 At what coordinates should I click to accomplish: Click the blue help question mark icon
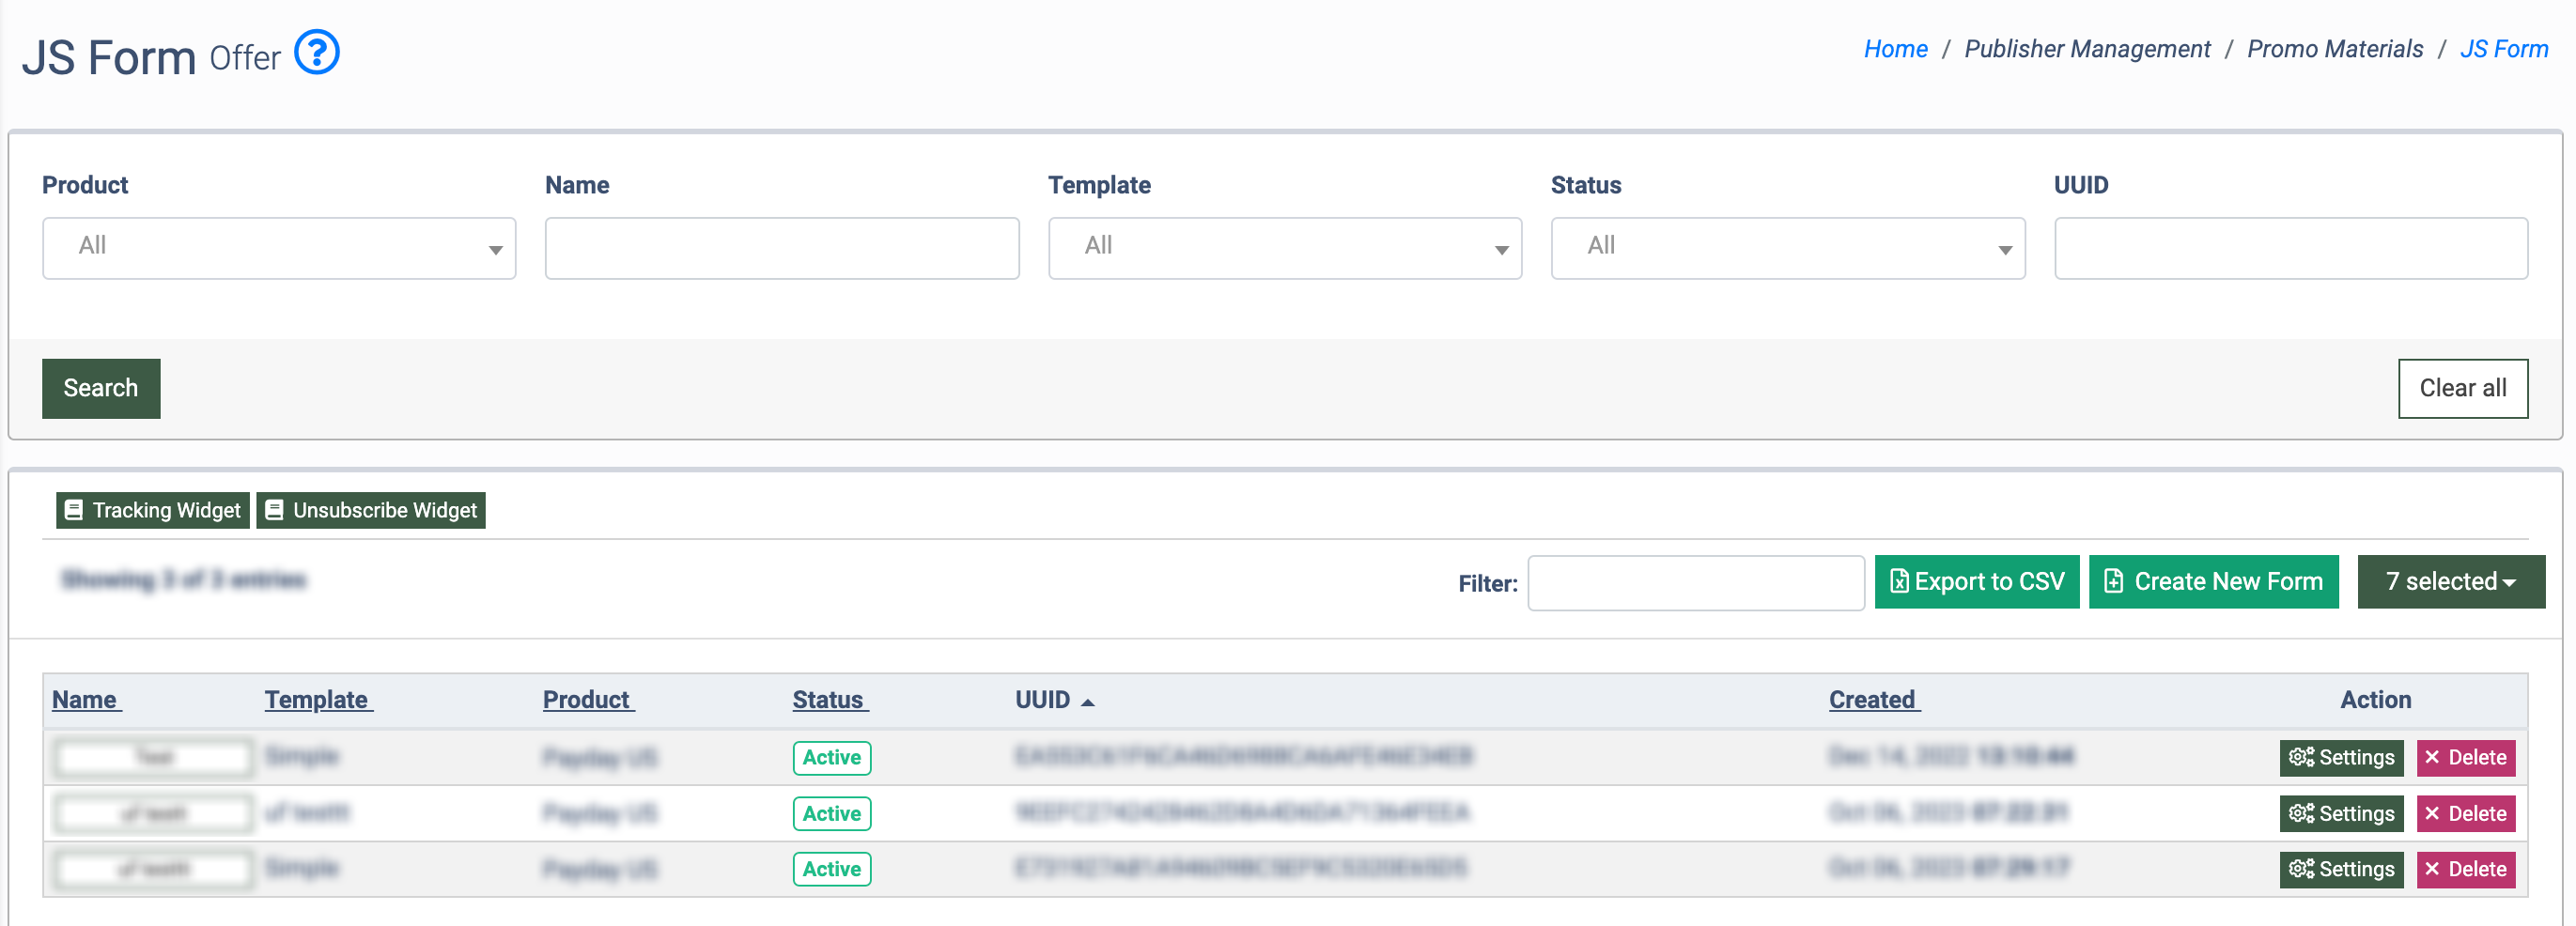pyautogui.click(x=316, y=53)
